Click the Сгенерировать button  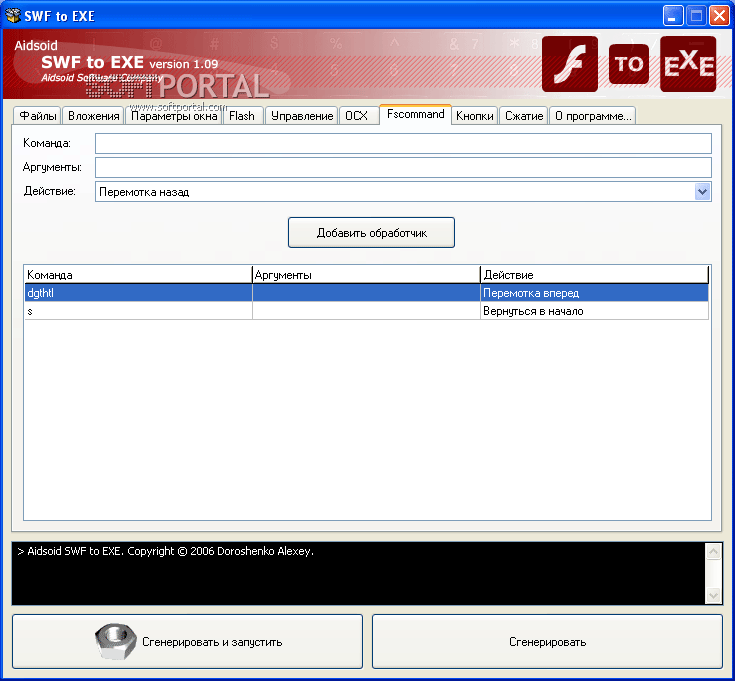(548, 642)
